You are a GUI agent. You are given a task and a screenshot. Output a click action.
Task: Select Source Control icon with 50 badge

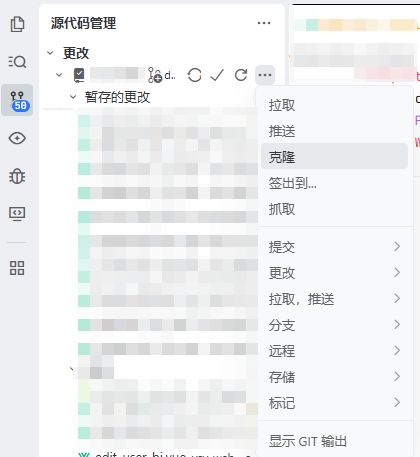tap(17, 100)
